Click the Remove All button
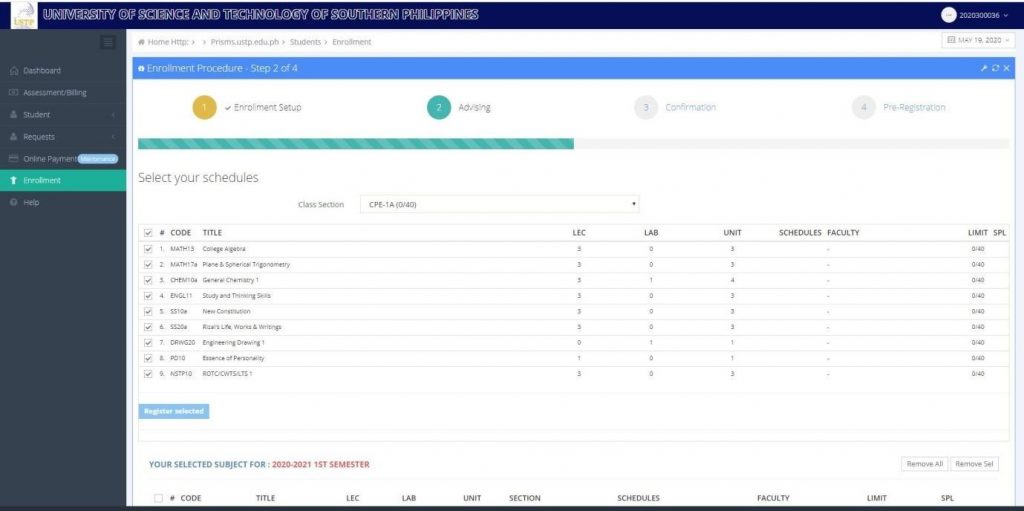Viewport: 1024px width, 511px height. pos(923,464)
